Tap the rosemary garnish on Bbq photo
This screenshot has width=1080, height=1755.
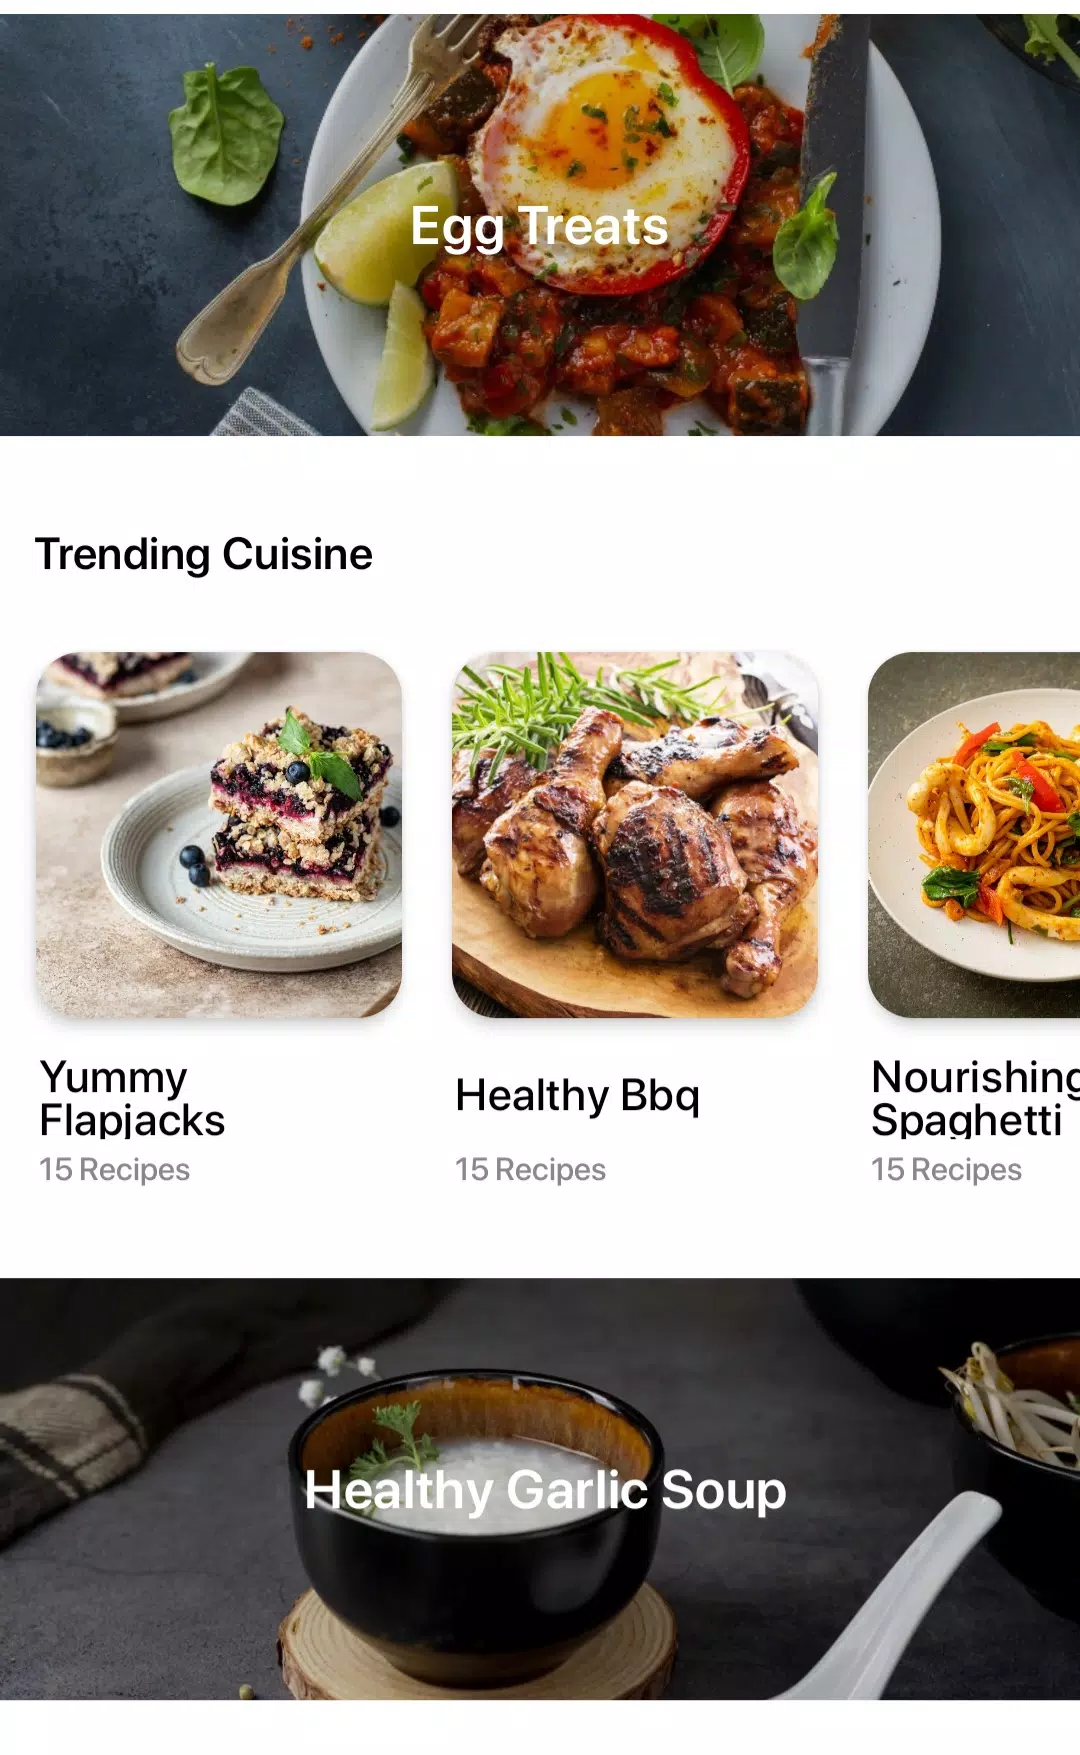(x=580, y=705)
